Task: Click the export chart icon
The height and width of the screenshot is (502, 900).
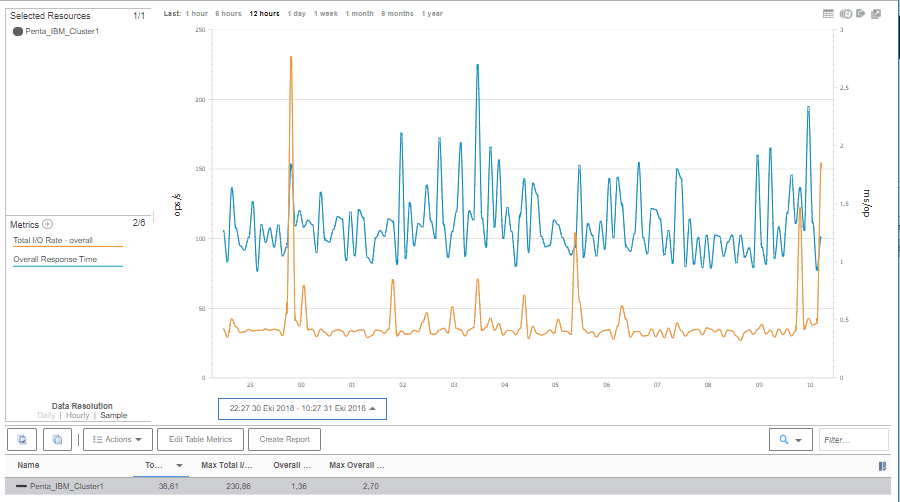Action: click(860, 14)
